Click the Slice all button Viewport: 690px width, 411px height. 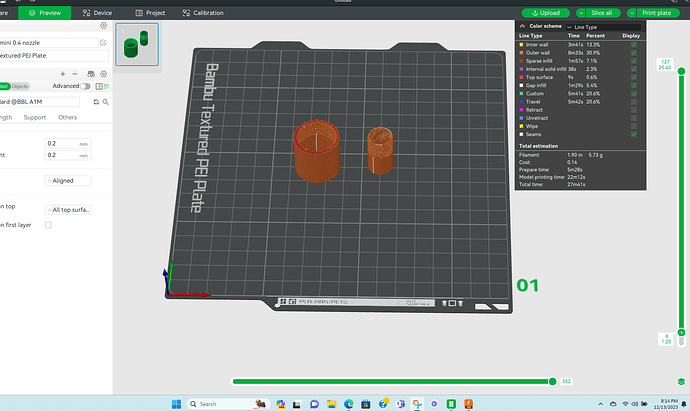[x=603, y=13]
